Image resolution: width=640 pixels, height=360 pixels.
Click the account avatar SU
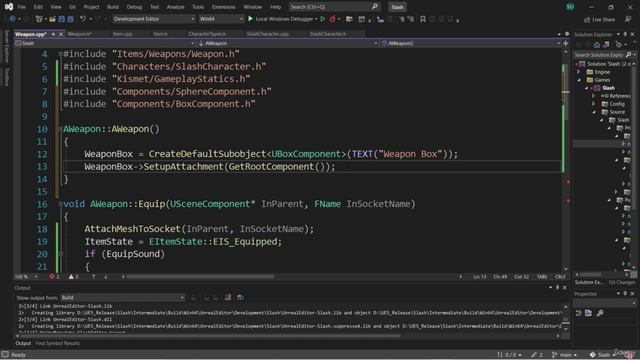click(x=570, y=7)
